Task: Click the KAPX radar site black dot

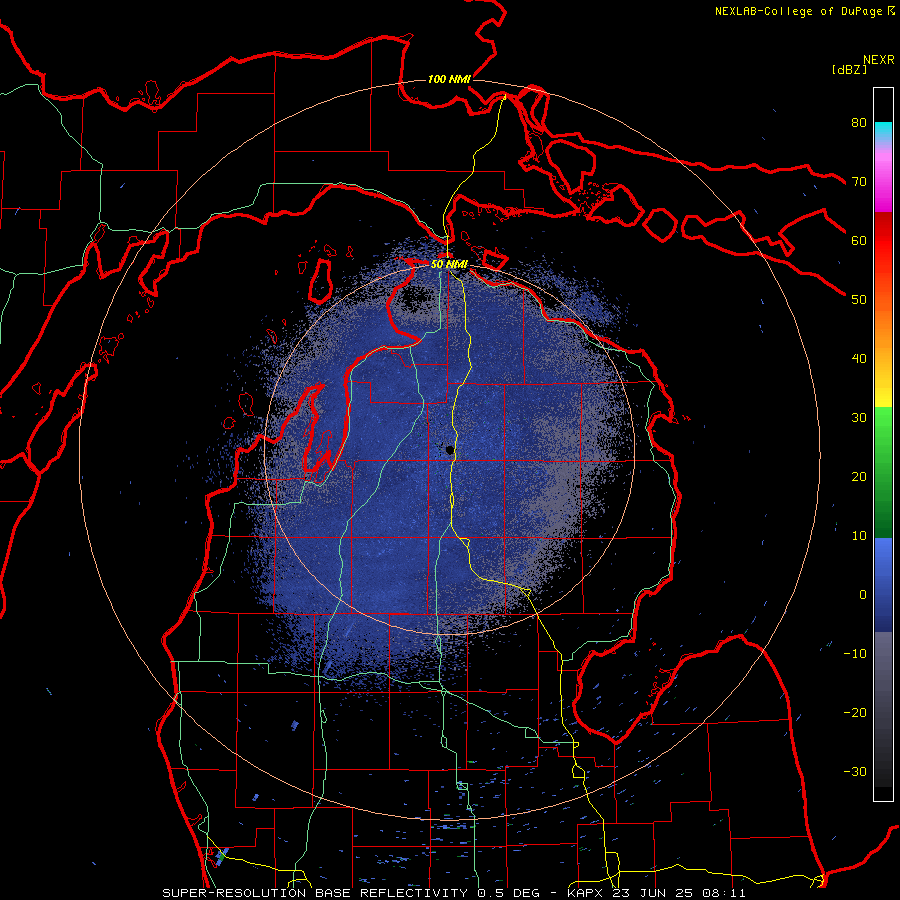Action: pos(450,450)
